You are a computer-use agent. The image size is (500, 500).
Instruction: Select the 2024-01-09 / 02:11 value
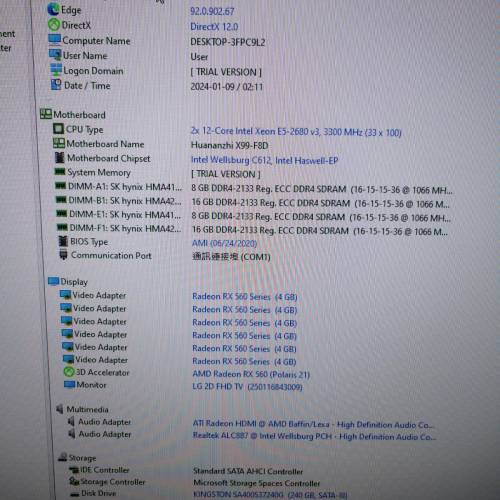tap(227, 87)
